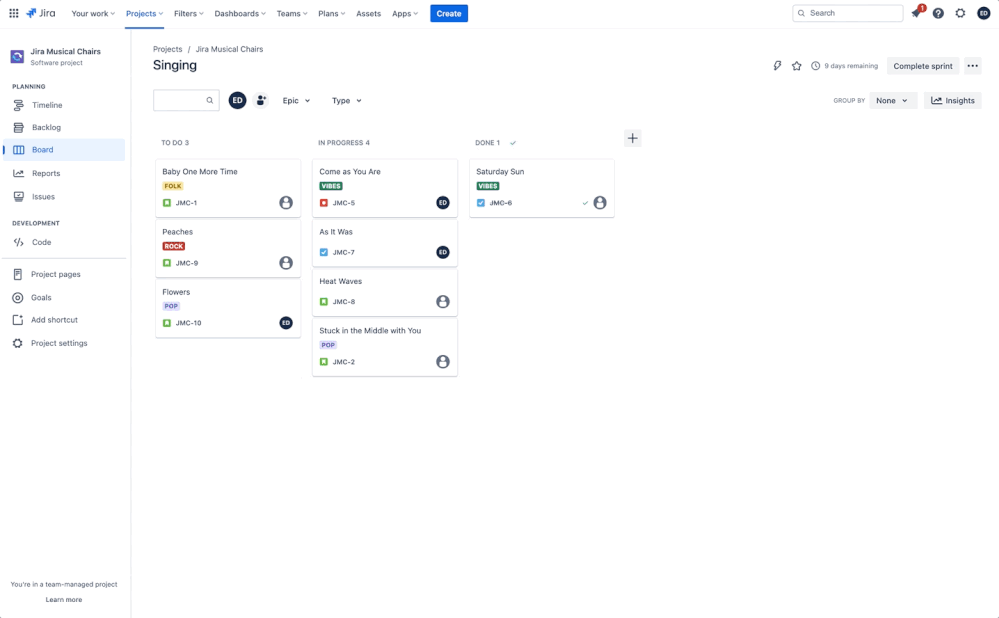Click the VIBES label on Saturday Sun
This screenshot has width=999, height=618.
click(x=487, y=186)
